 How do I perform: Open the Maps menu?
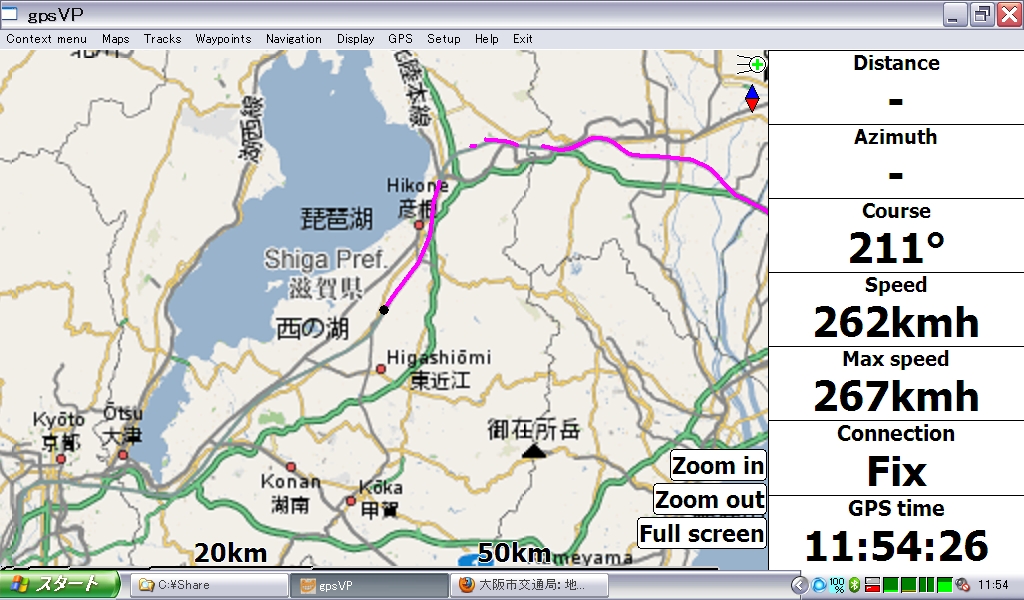coord(116,39)
